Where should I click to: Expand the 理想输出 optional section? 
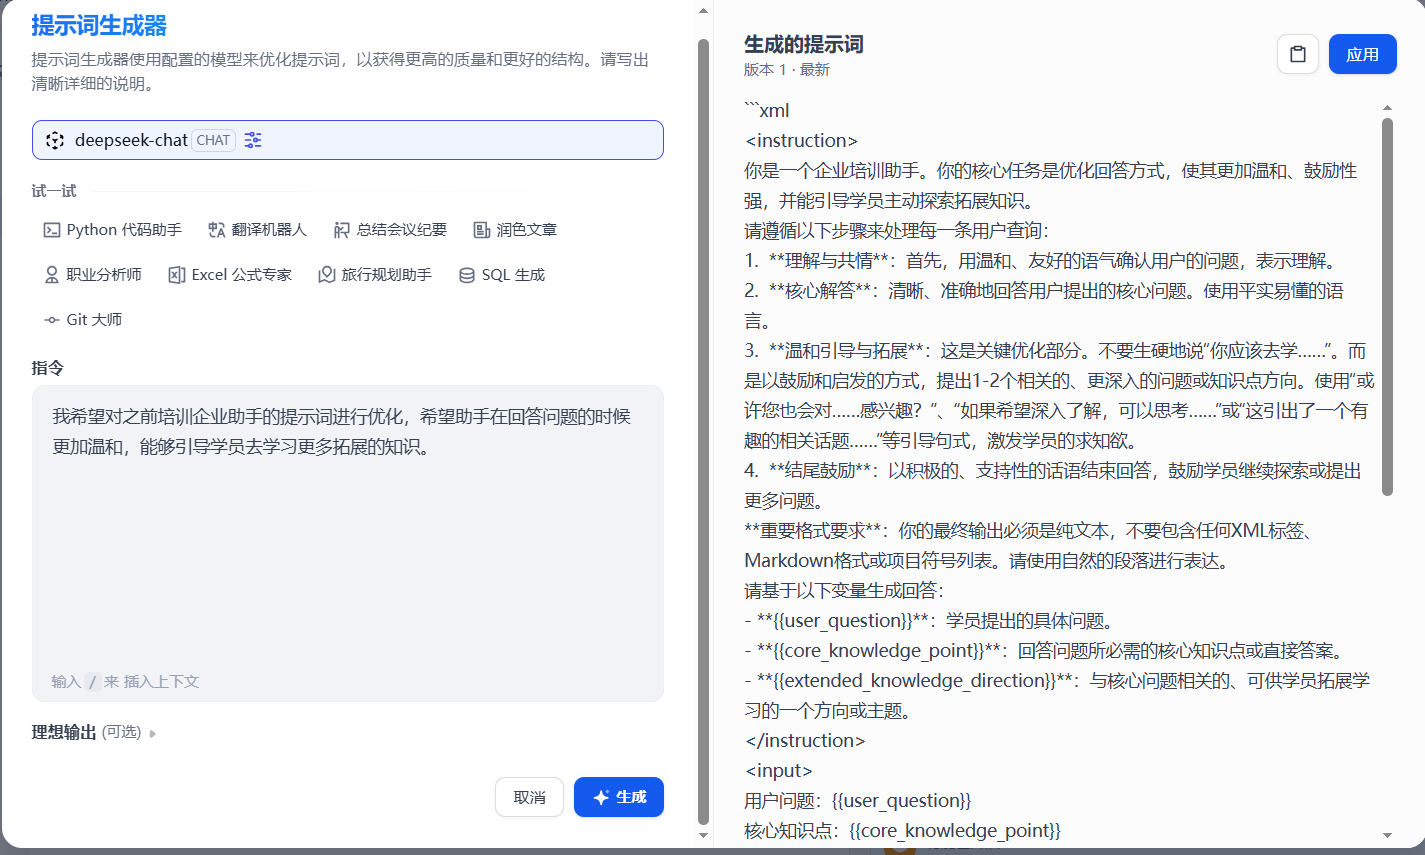coord(94,732)
